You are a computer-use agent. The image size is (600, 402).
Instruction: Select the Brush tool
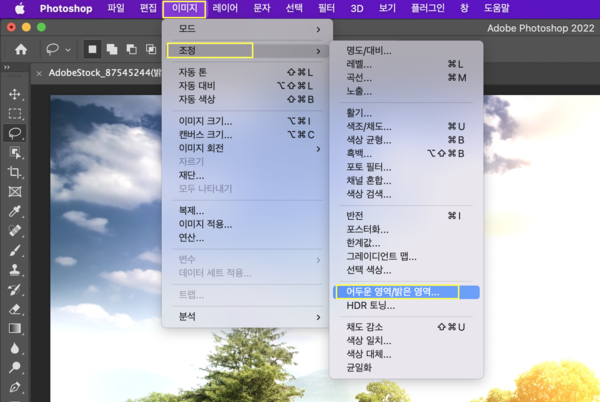(15, 251)
